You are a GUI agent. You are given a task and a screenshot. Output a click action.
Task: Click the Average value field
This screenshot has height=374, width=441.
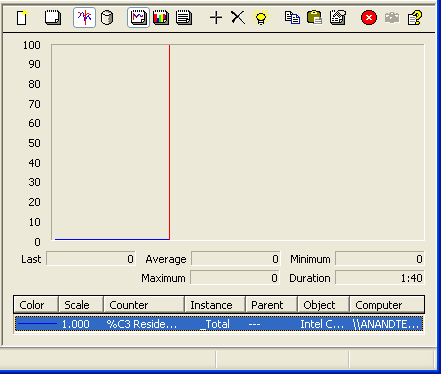pos(236,259)
